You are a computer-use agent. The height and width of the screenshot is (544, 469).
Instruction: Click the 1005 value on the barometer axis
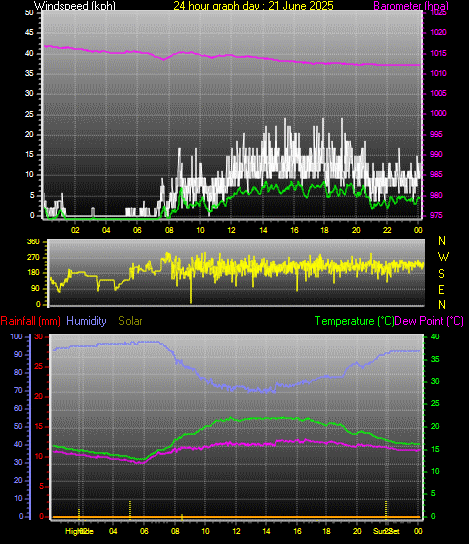pyautogui.click(x=438, y=93)
